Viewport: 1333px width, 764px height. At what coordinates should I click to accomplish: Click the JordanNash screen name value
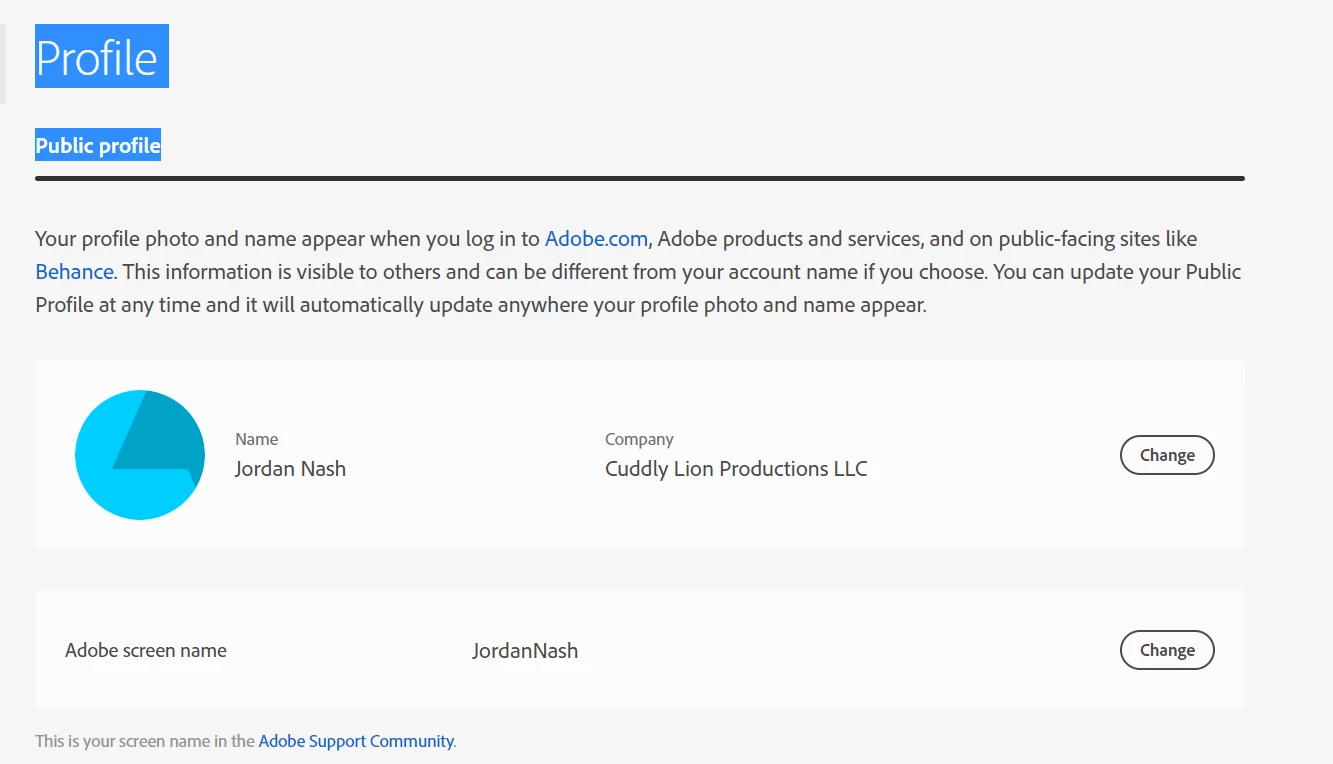click(x=525, y=651)
